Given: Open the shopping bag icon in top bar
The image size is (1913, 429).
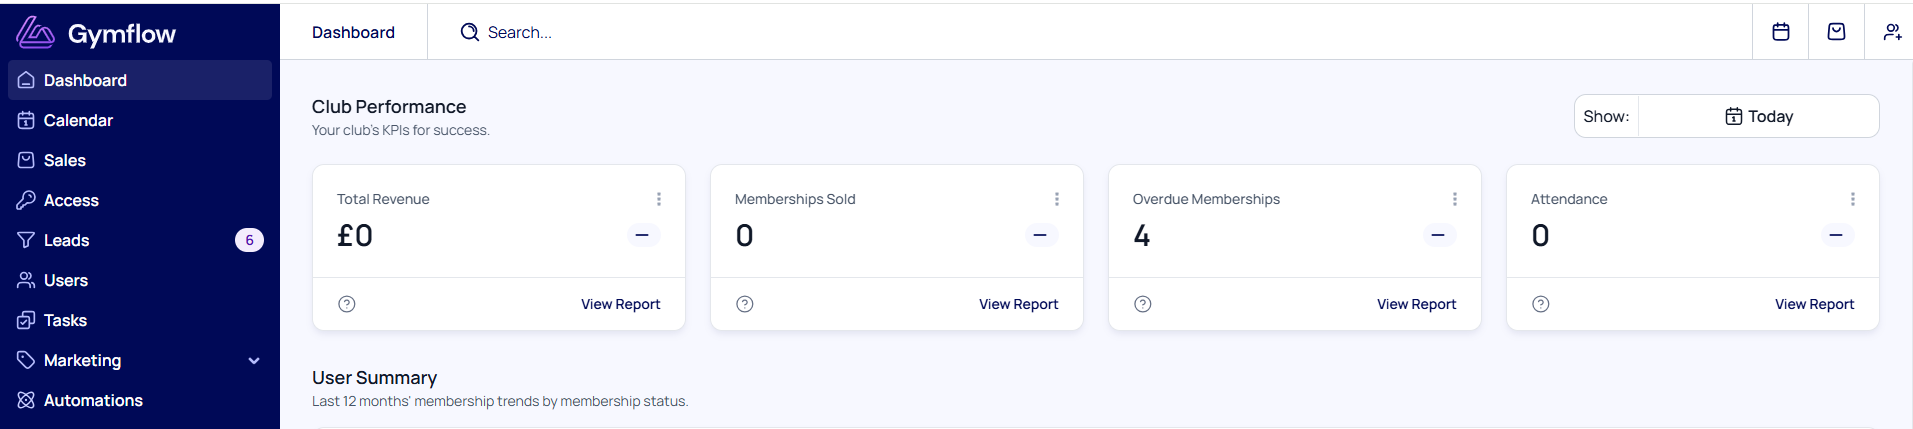Looking at the screenshot, I should (x=1837, y=32).
